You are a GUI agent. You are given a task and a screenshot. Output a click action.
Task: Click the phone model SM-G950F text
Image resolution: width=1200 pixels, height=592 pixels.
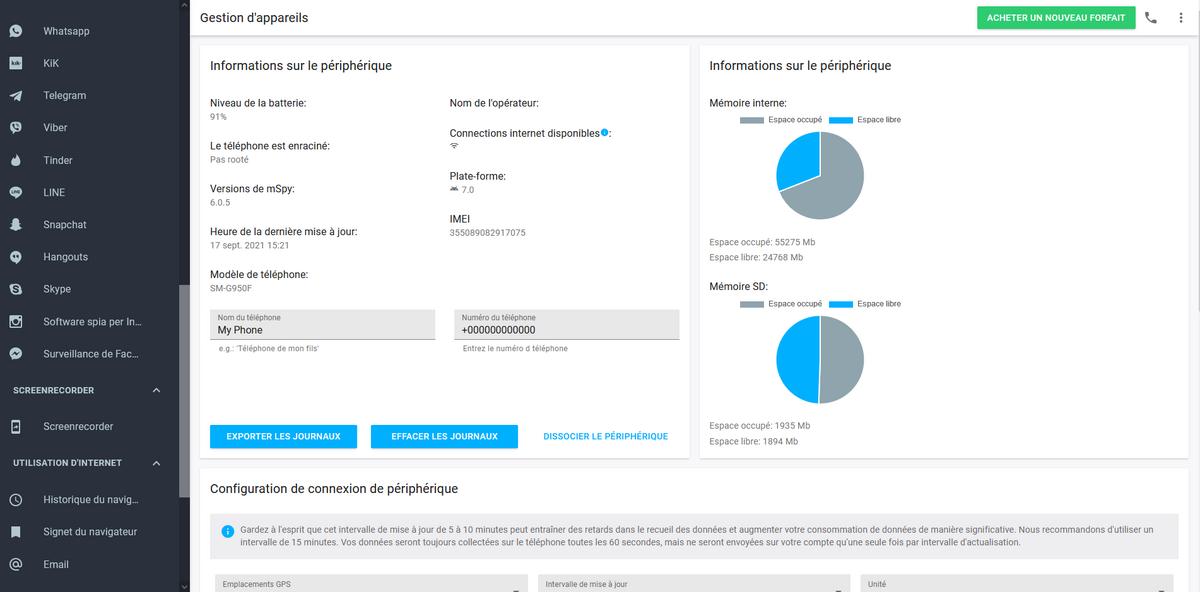(231, 288)
